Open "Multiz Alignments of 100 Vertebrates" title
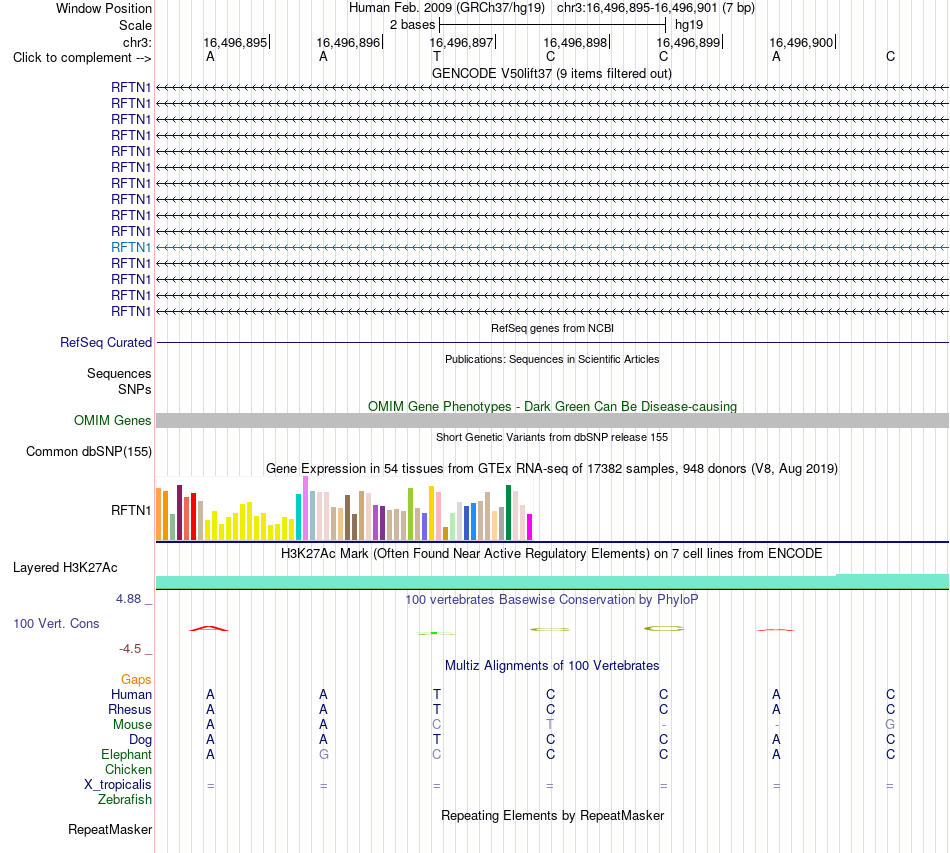This screenshot has height=853, width=950. [552, 666]
